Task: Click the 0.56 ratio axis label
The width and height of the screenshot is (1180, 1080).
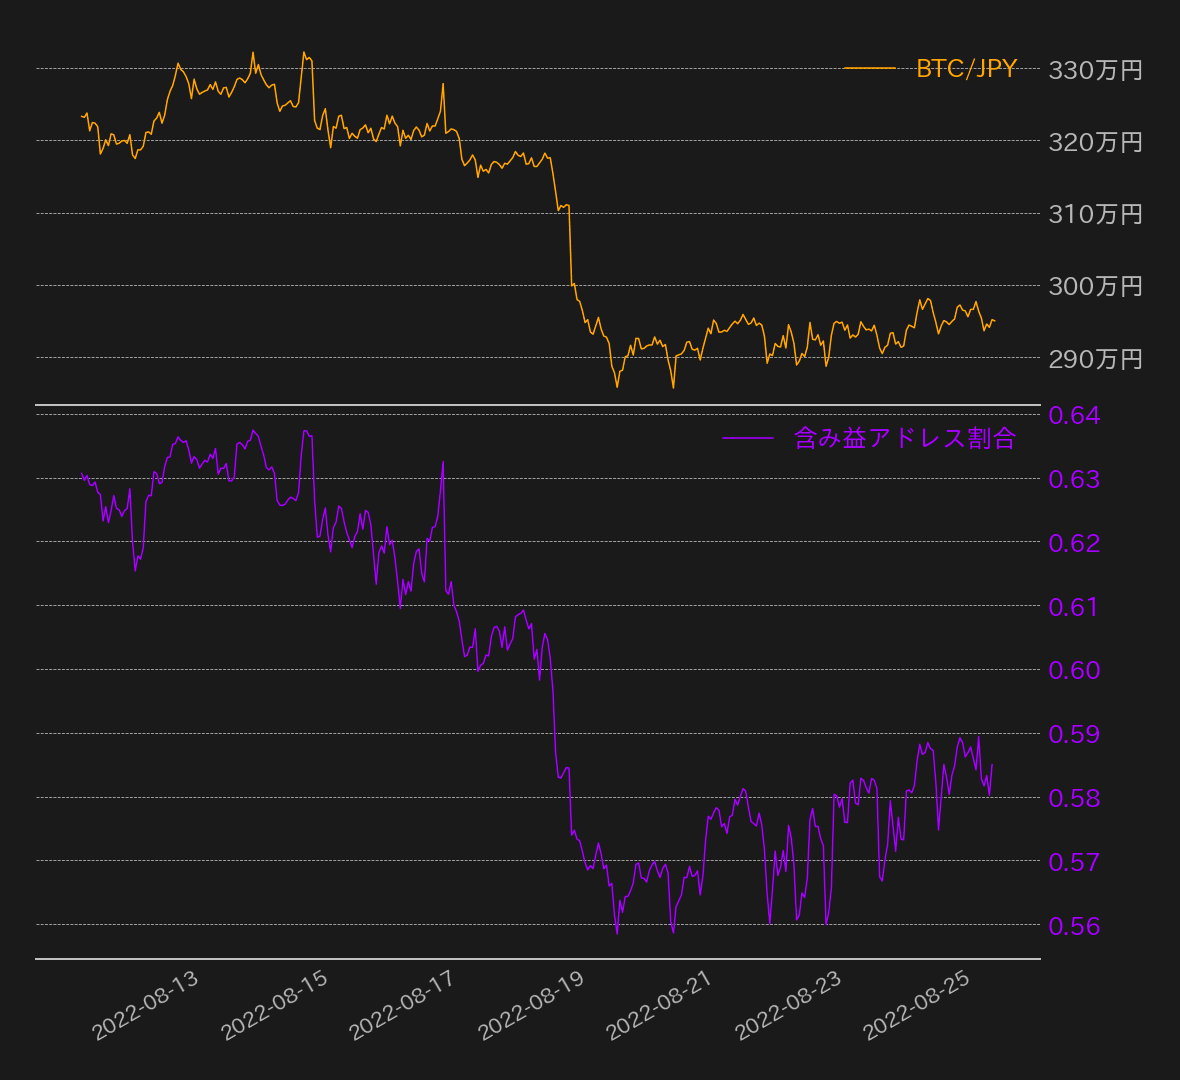Action: coord(1073,926)
